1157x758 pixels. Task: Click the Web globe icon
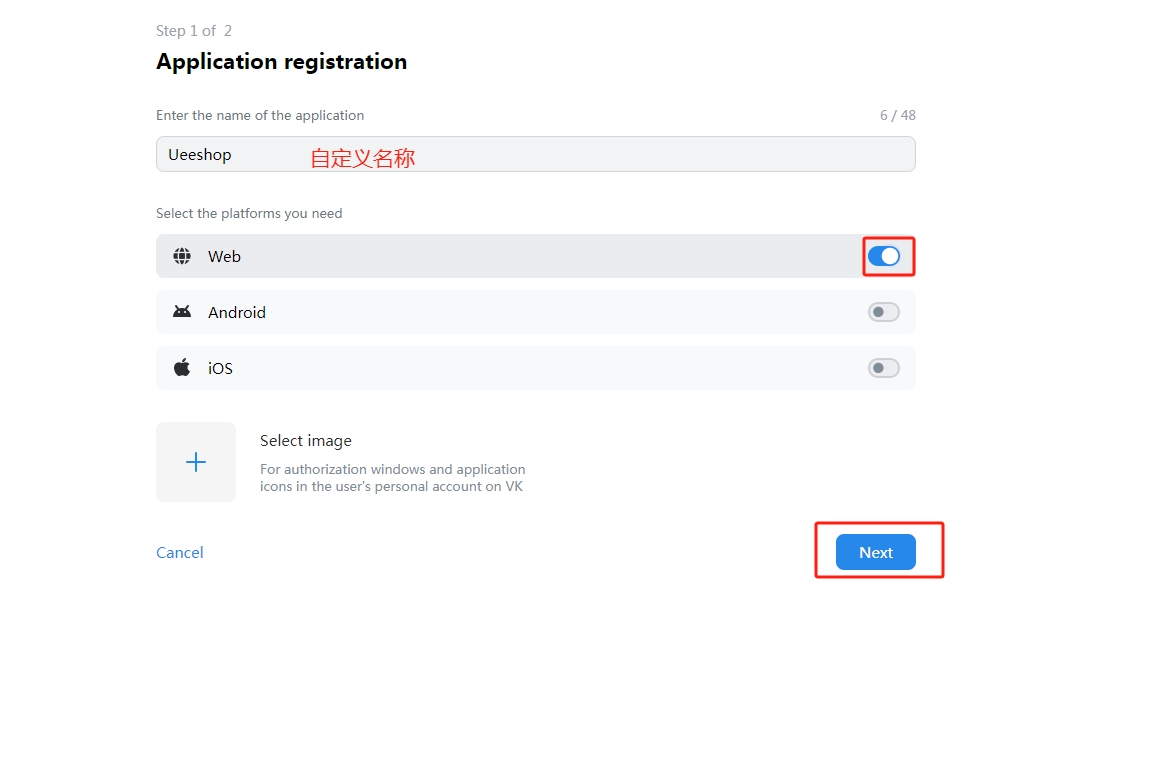click(182, 256)
